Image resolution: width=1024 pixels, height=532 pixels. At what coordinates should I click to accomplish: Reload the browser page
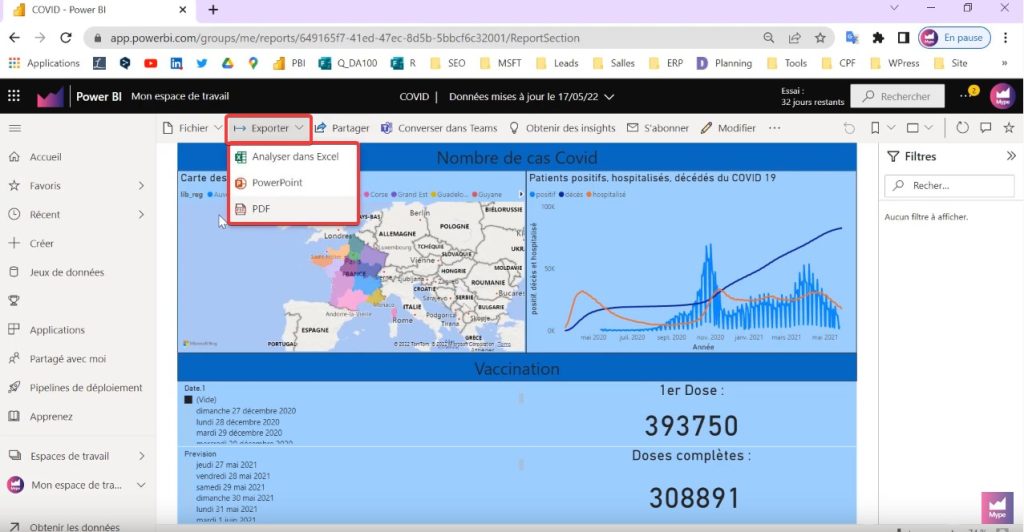65,38
